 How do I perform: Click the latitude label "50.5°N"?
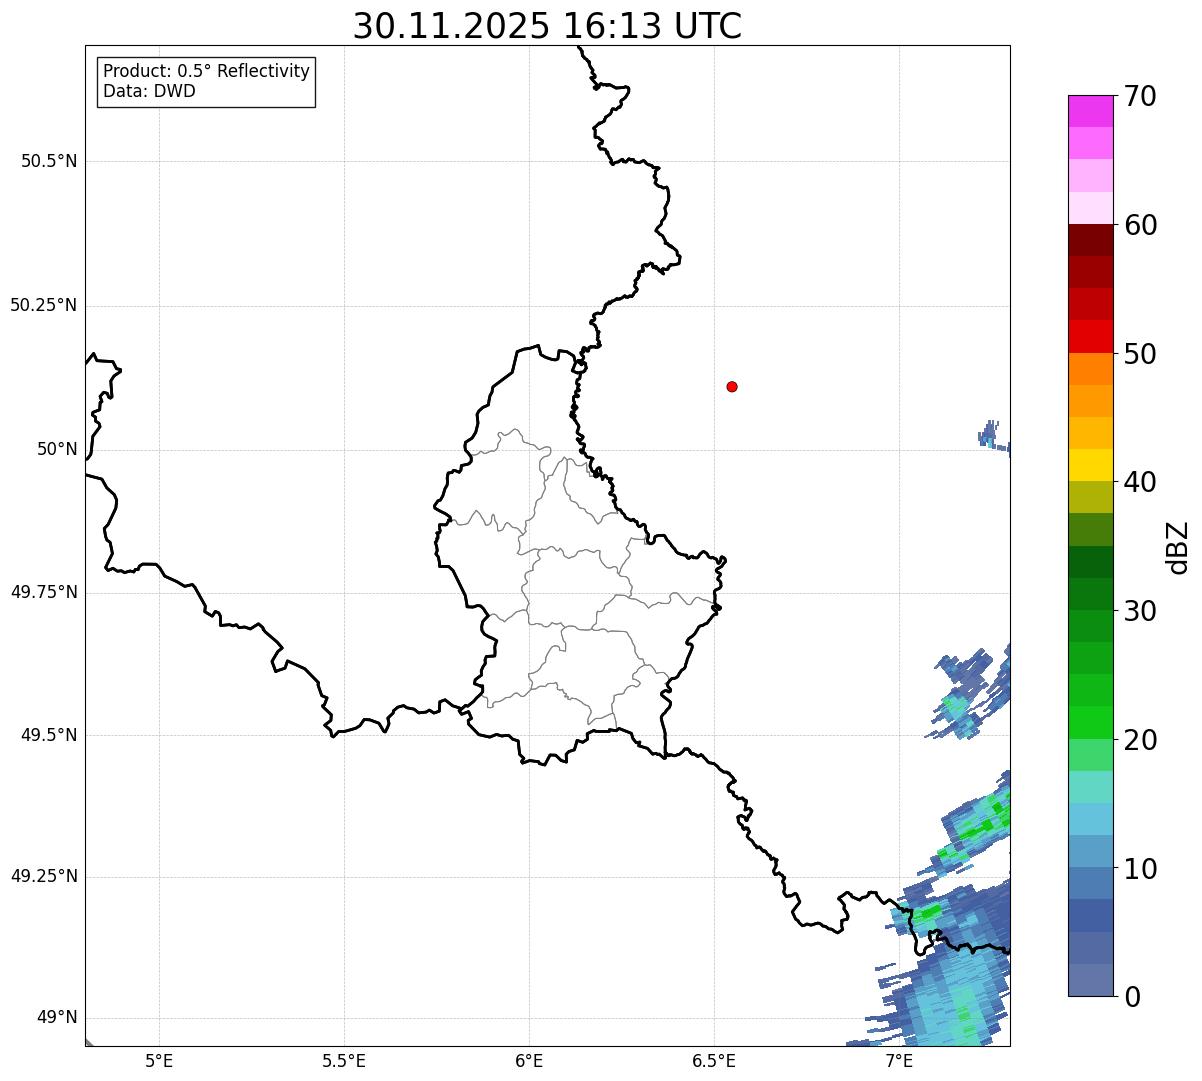tap(49, 161)
